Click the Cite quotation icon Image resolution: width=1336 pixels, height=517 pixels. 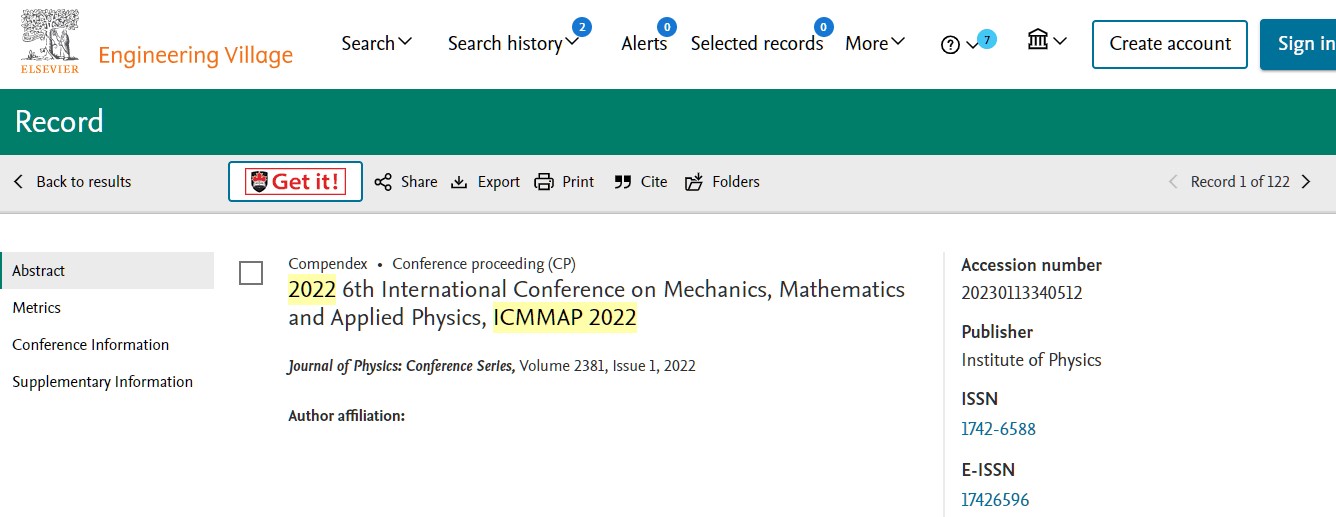point(623,182)
